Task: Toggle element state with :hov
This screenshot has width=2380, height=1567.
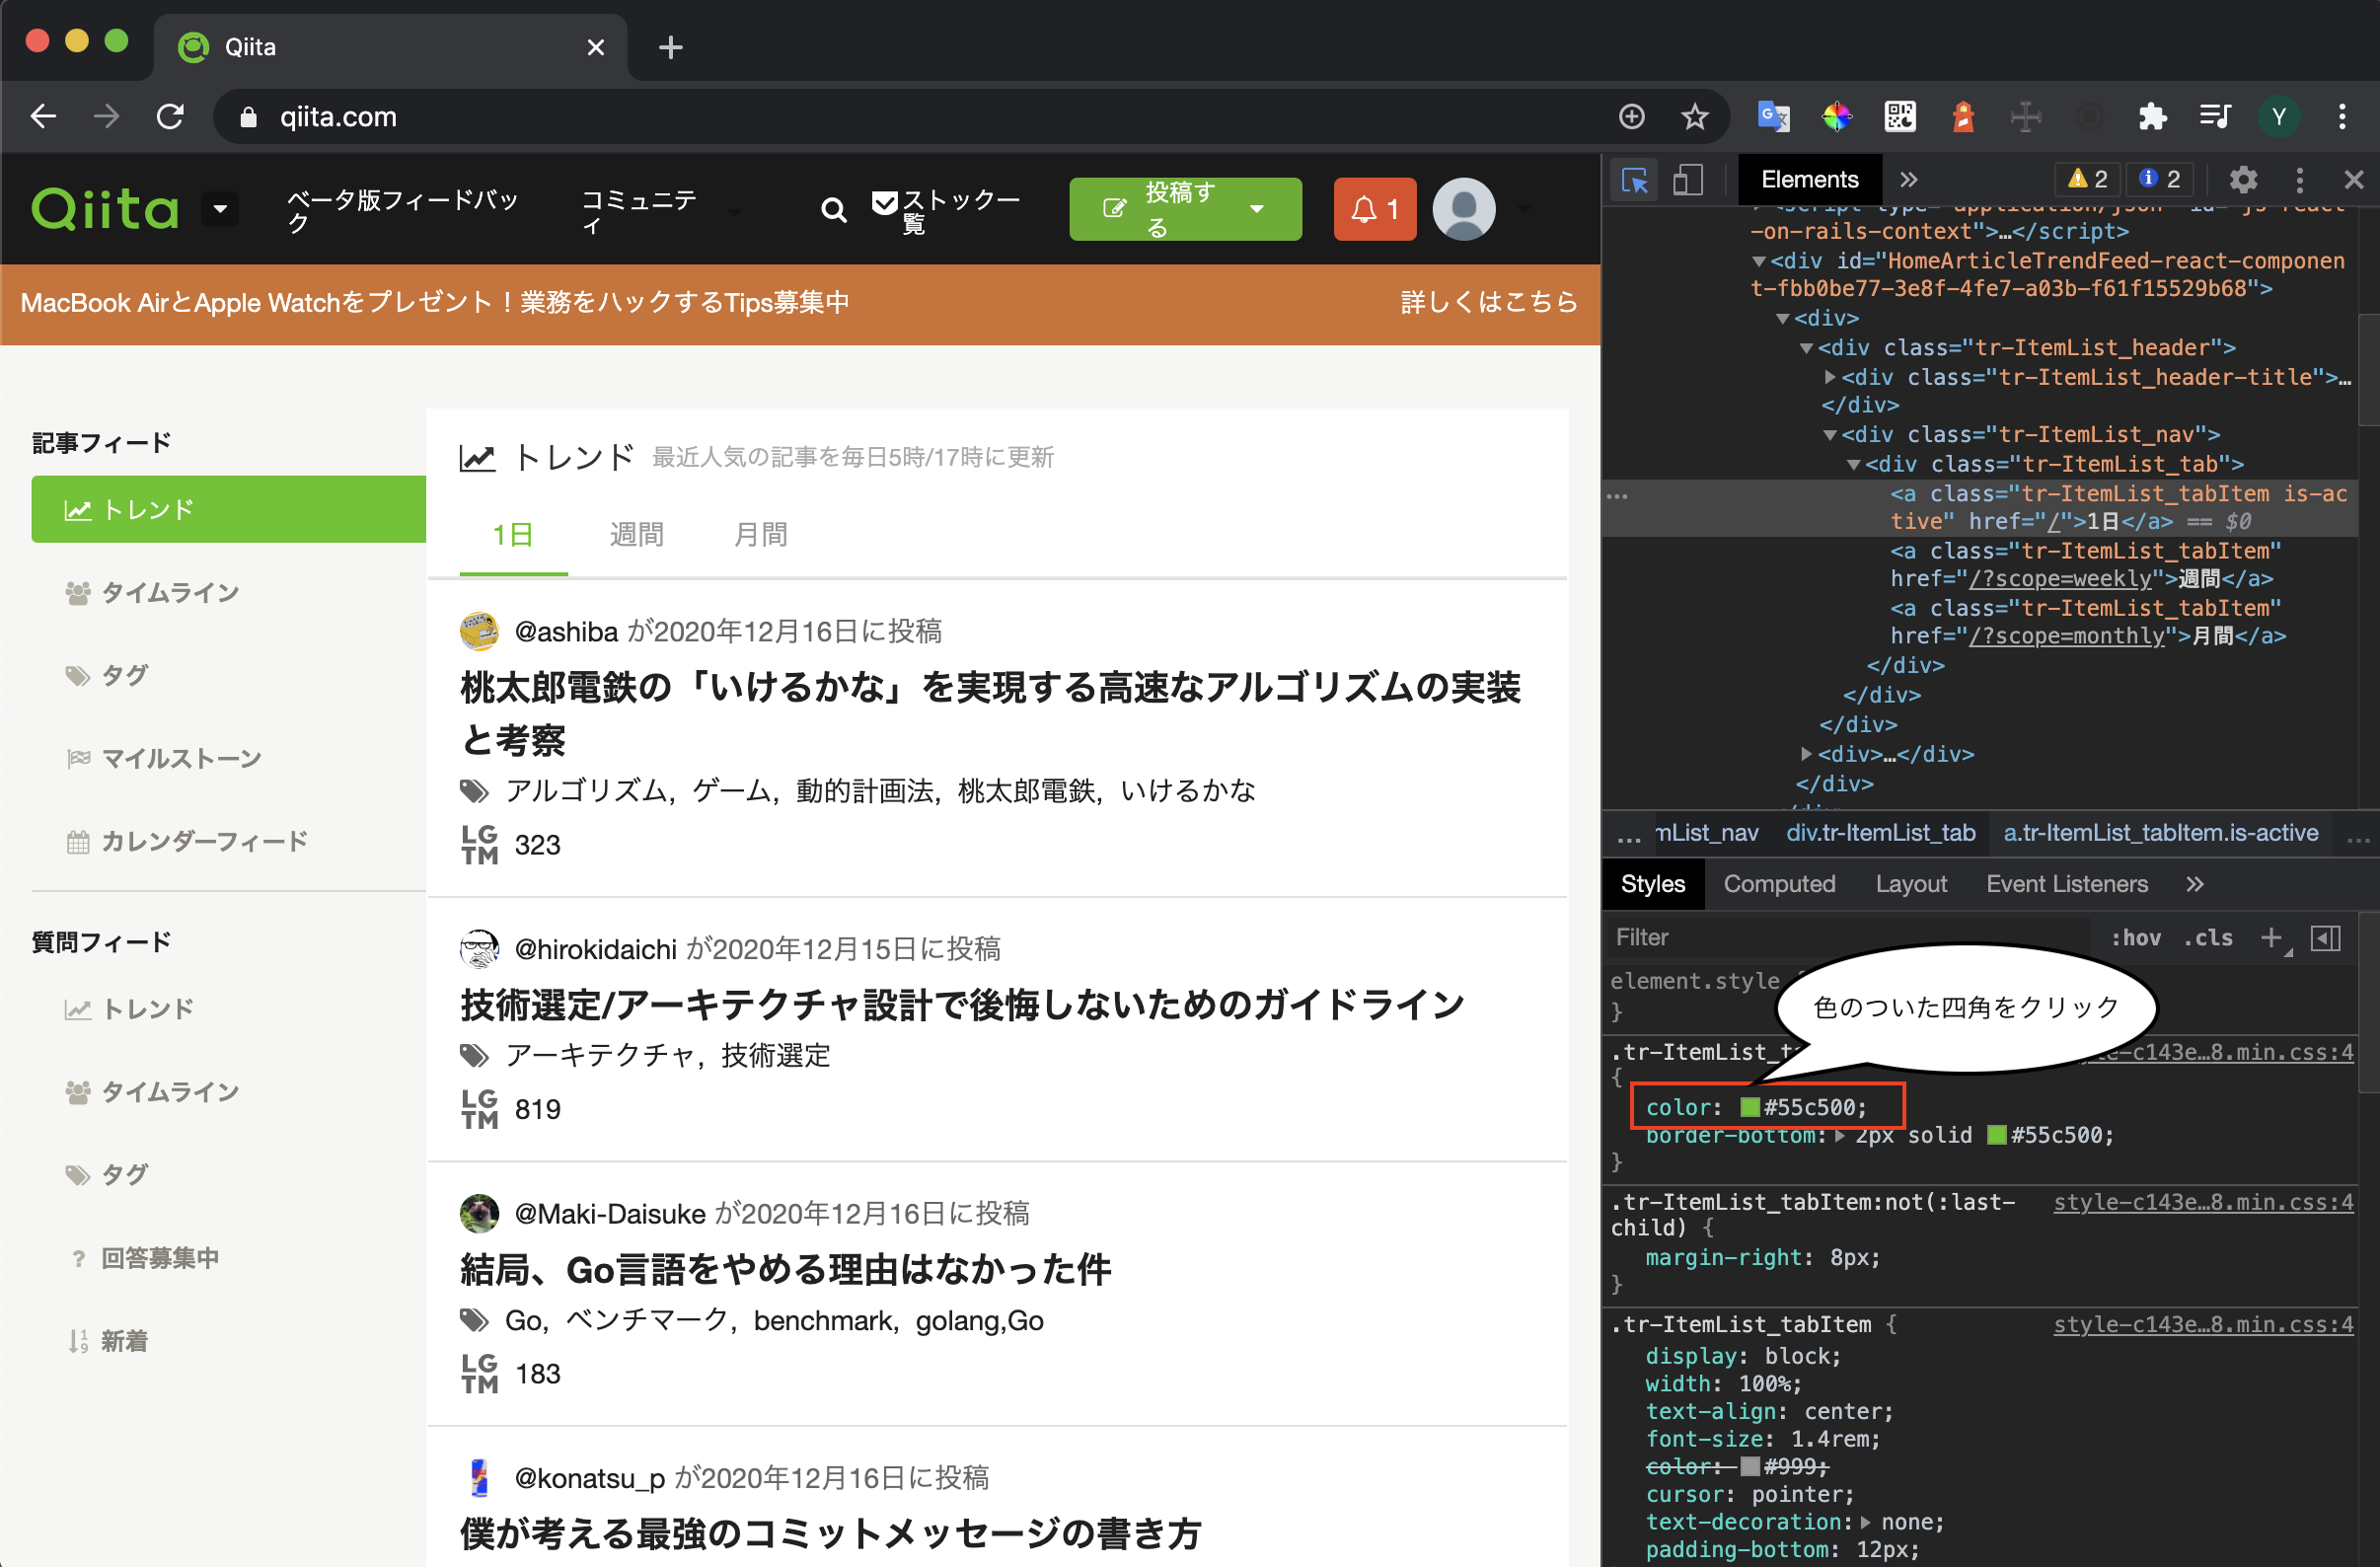Action: tap(2137, 937)
